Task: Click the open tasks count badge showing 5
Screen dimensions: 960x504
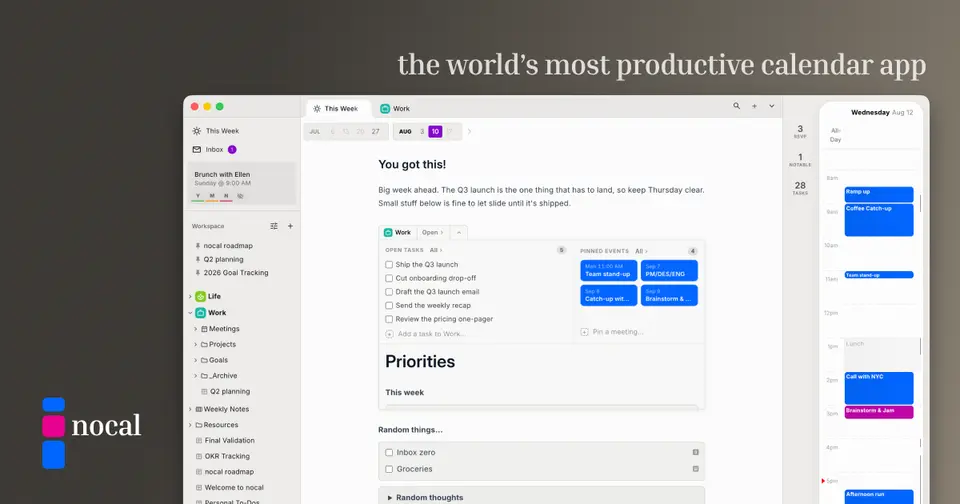Action: pyautogui.click(x=561, y=250)
